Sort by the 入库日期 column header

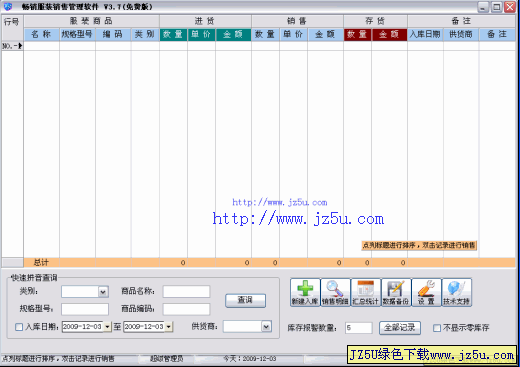(x=425, y=34)
